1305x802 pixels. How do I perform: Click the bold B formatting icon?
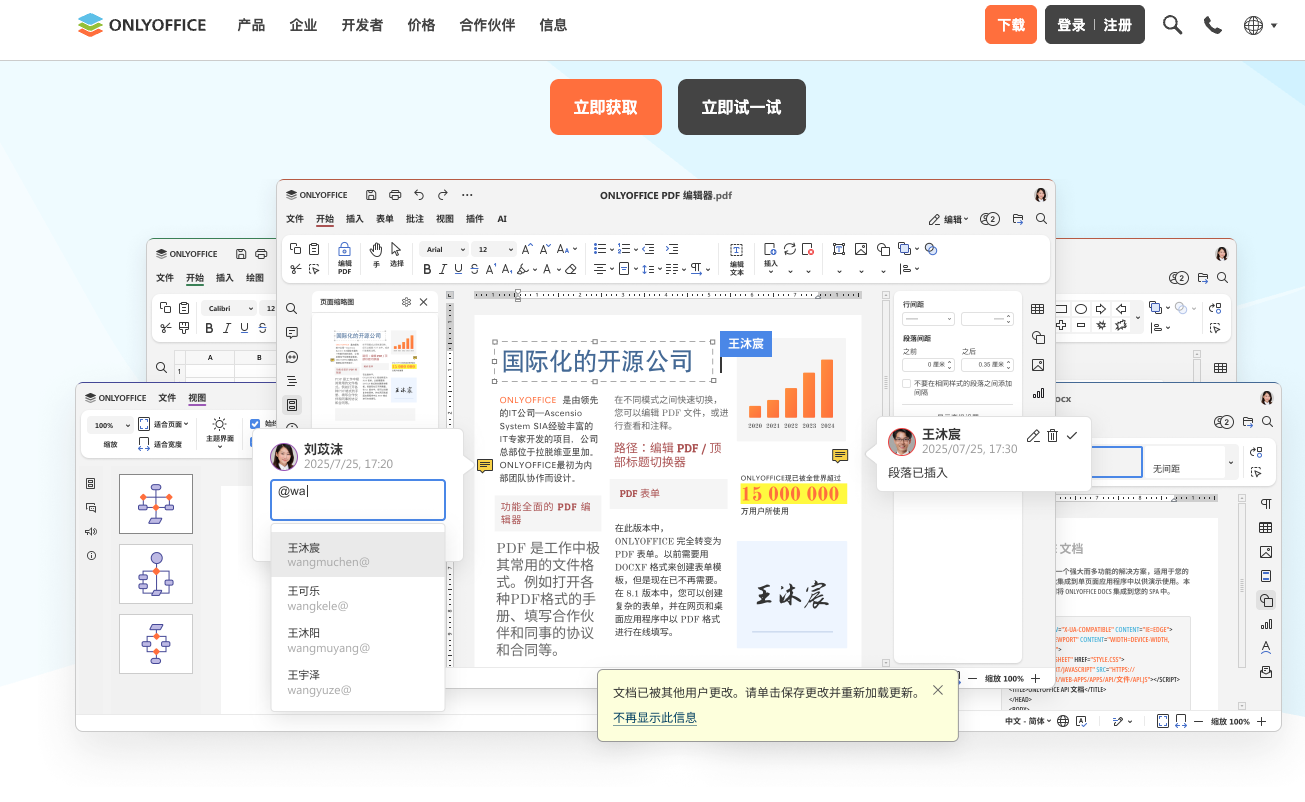pos(427,269)
